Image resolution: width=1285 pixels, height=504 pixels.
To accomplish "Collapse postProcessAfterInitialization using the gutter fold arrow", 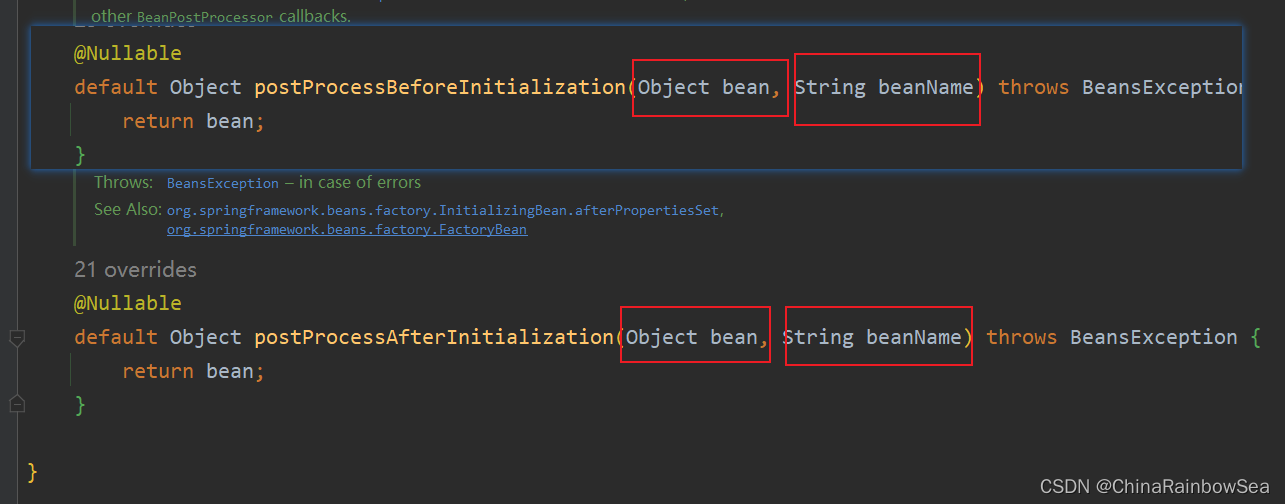I will point(17,338).
